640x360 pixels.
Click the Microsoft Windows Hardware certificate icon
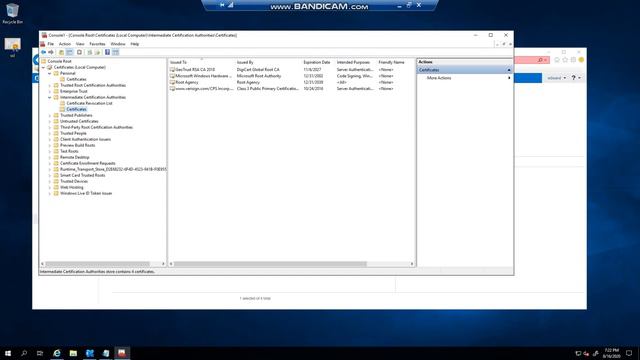(172, 76)
